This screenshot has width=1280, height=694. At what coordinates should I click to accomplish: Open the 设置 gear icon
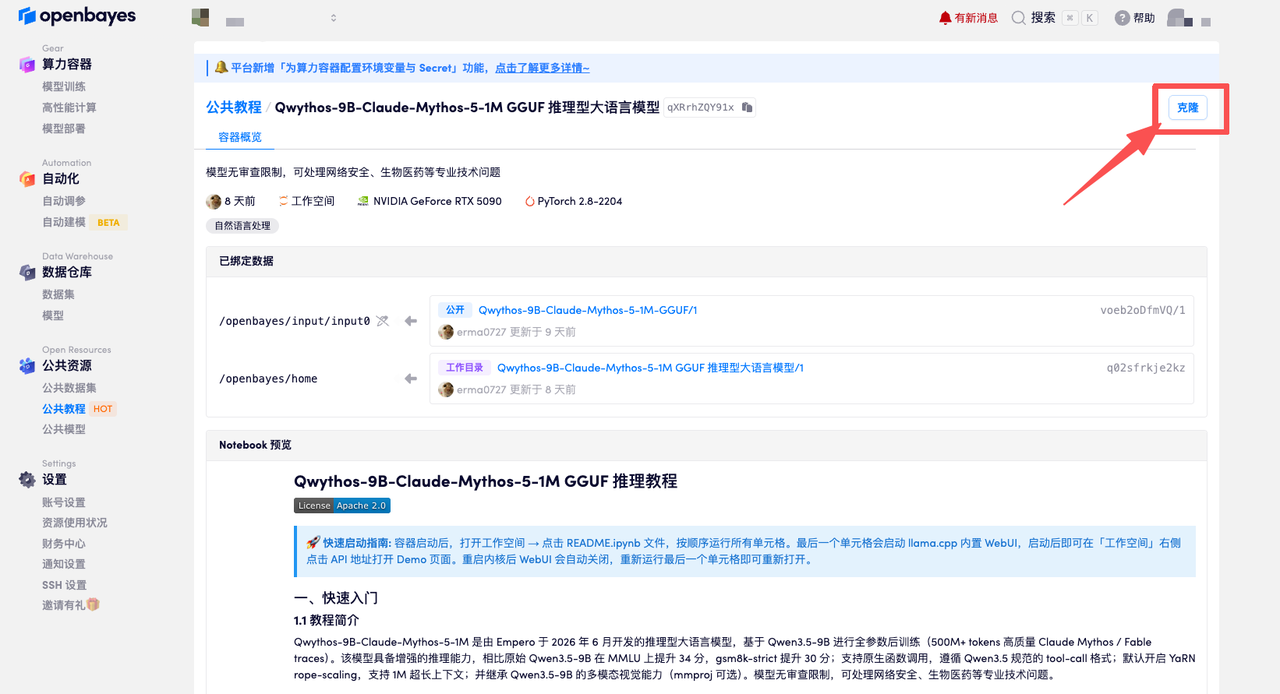[27, 480]
